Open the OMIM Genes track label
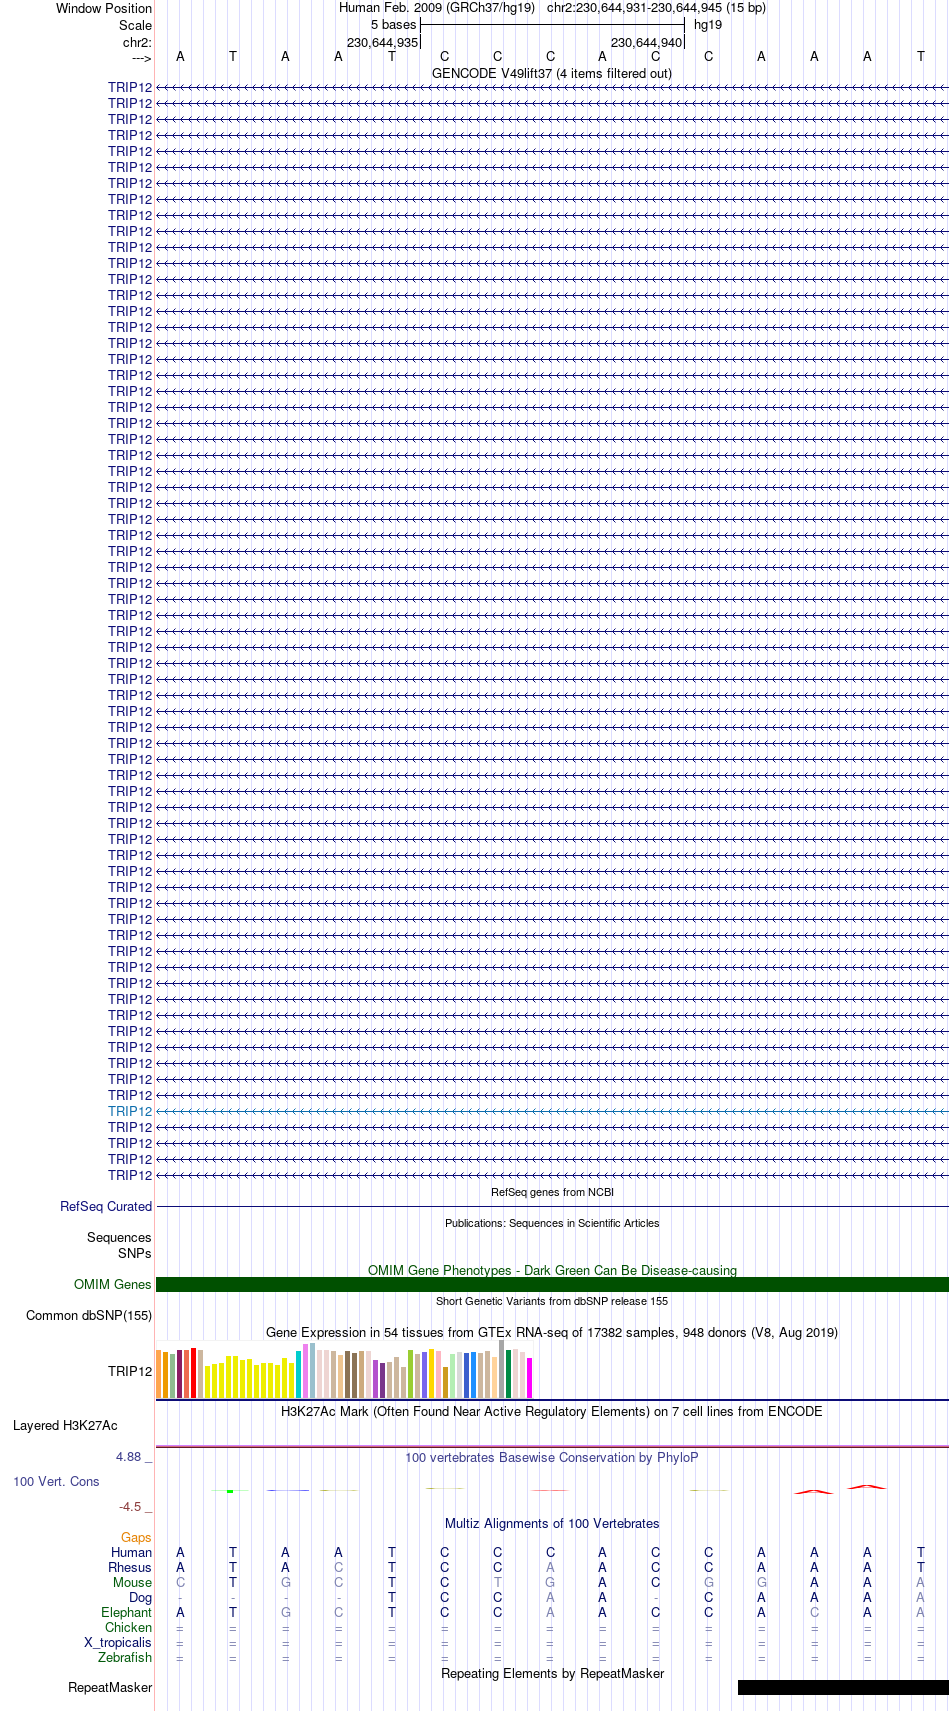Screen dimensions: 950x1711 (113, 1284)
